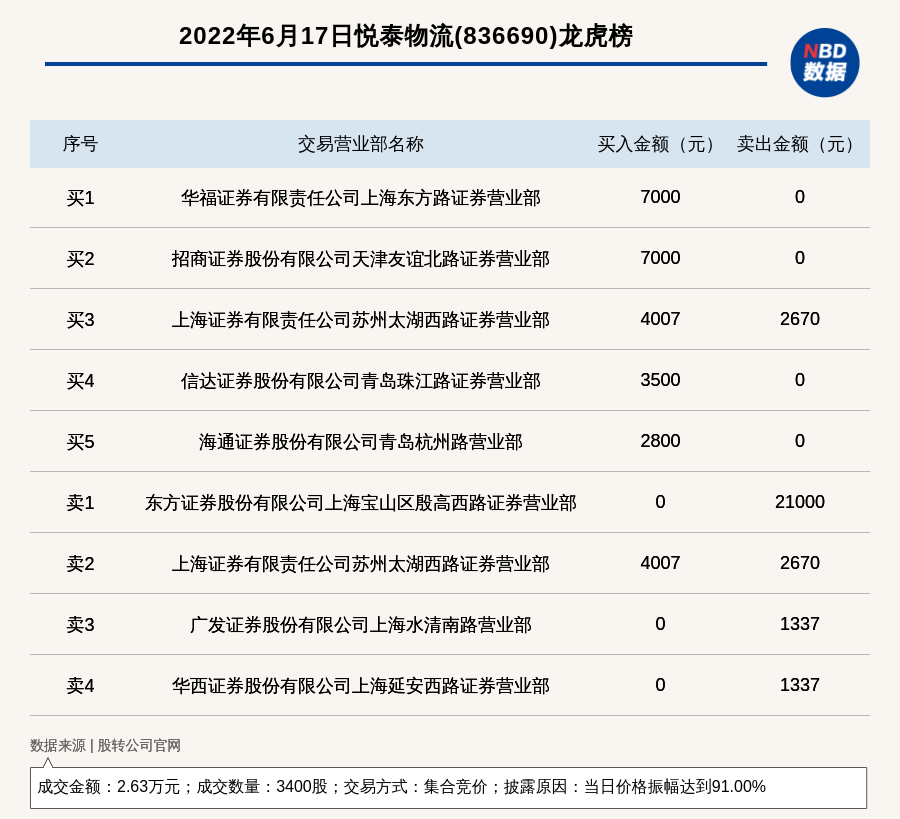Select the 买2 row label

tap(80, 259)
